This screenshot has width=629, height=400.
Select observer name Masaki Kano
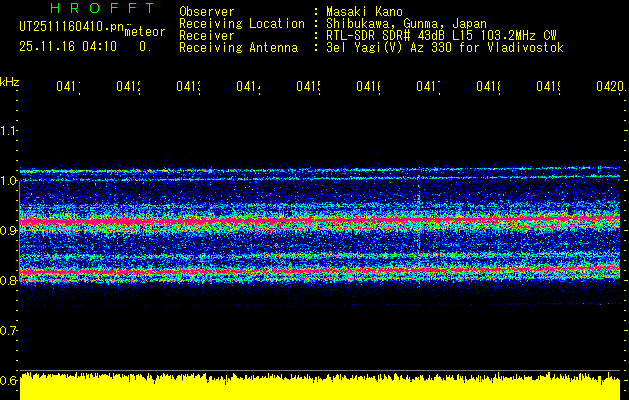tap(365, 11)
